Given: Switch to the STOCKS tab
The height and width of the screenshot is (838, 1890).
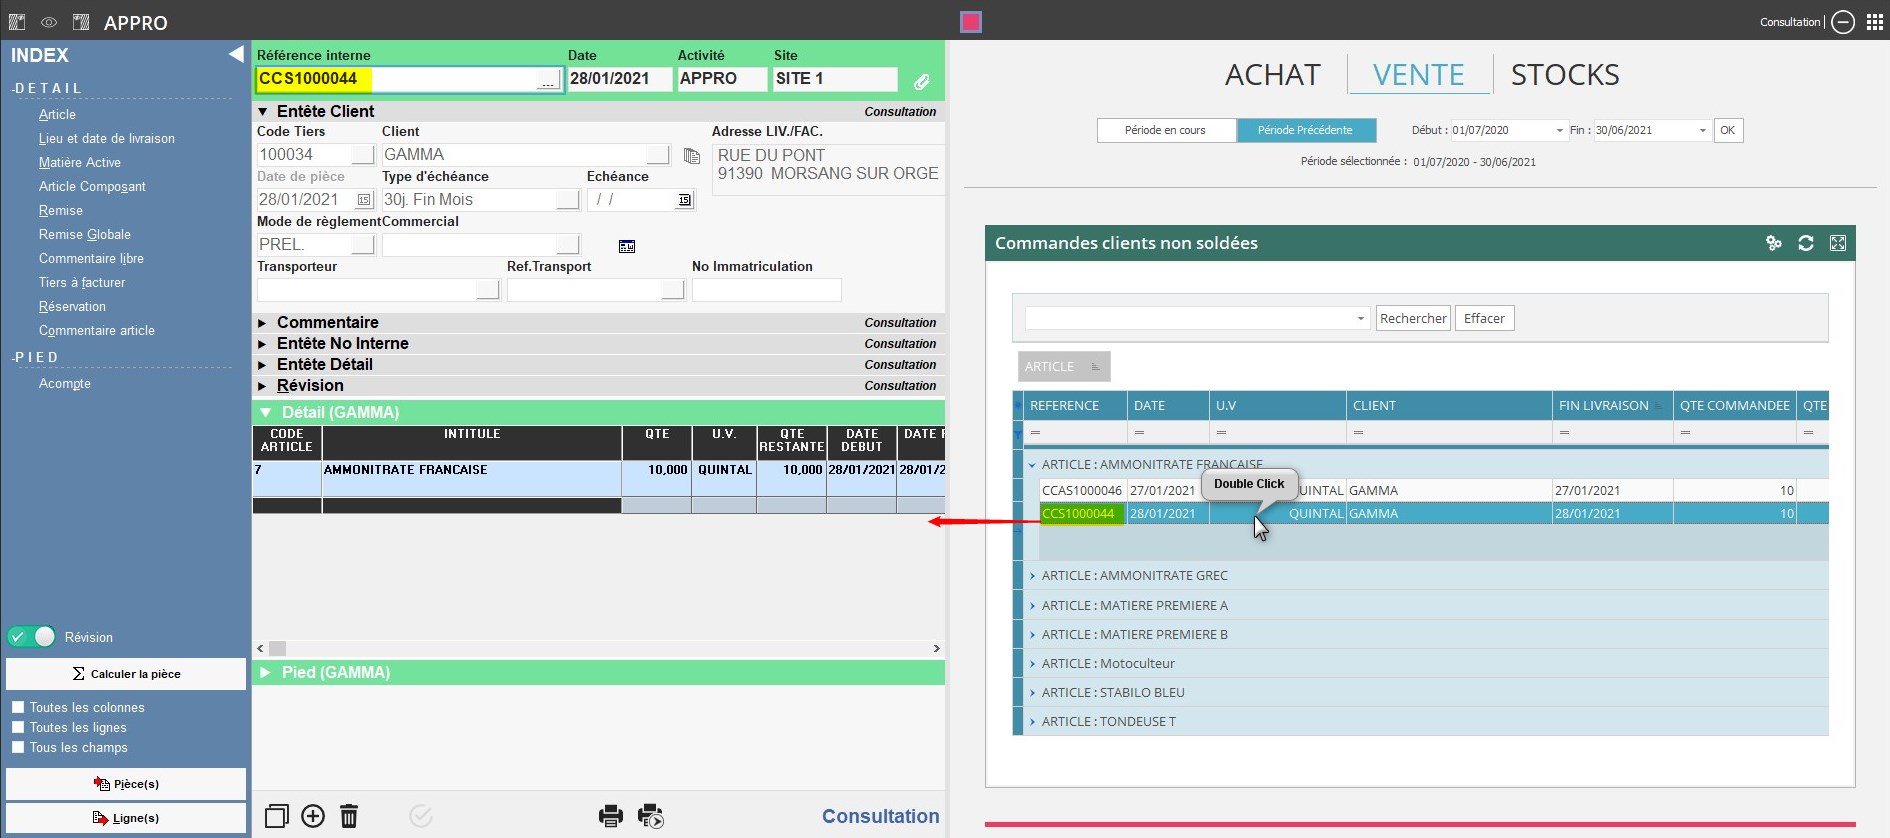Looking at the screenshot, I should click(x=1564, y=75).
